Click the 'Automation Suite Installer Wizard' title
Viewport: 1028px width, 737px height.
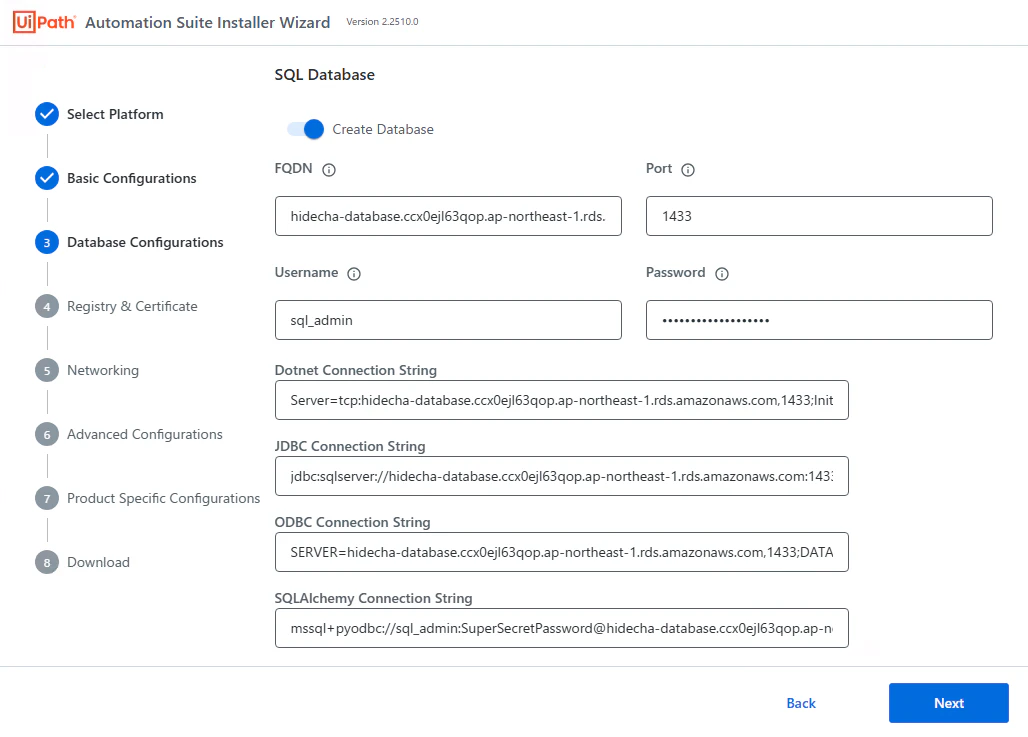click(208, 22)
